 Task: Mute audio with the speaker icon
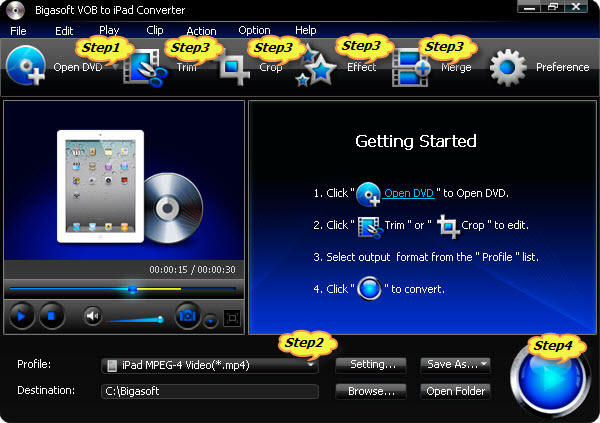point(92,316)
